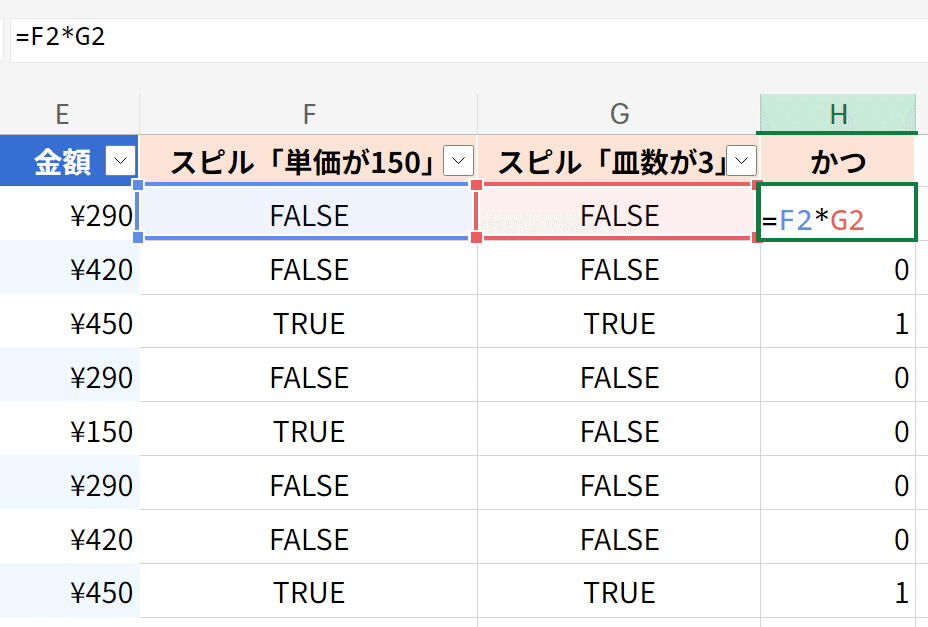
Task: Select column F header
Action: point(309,114)
